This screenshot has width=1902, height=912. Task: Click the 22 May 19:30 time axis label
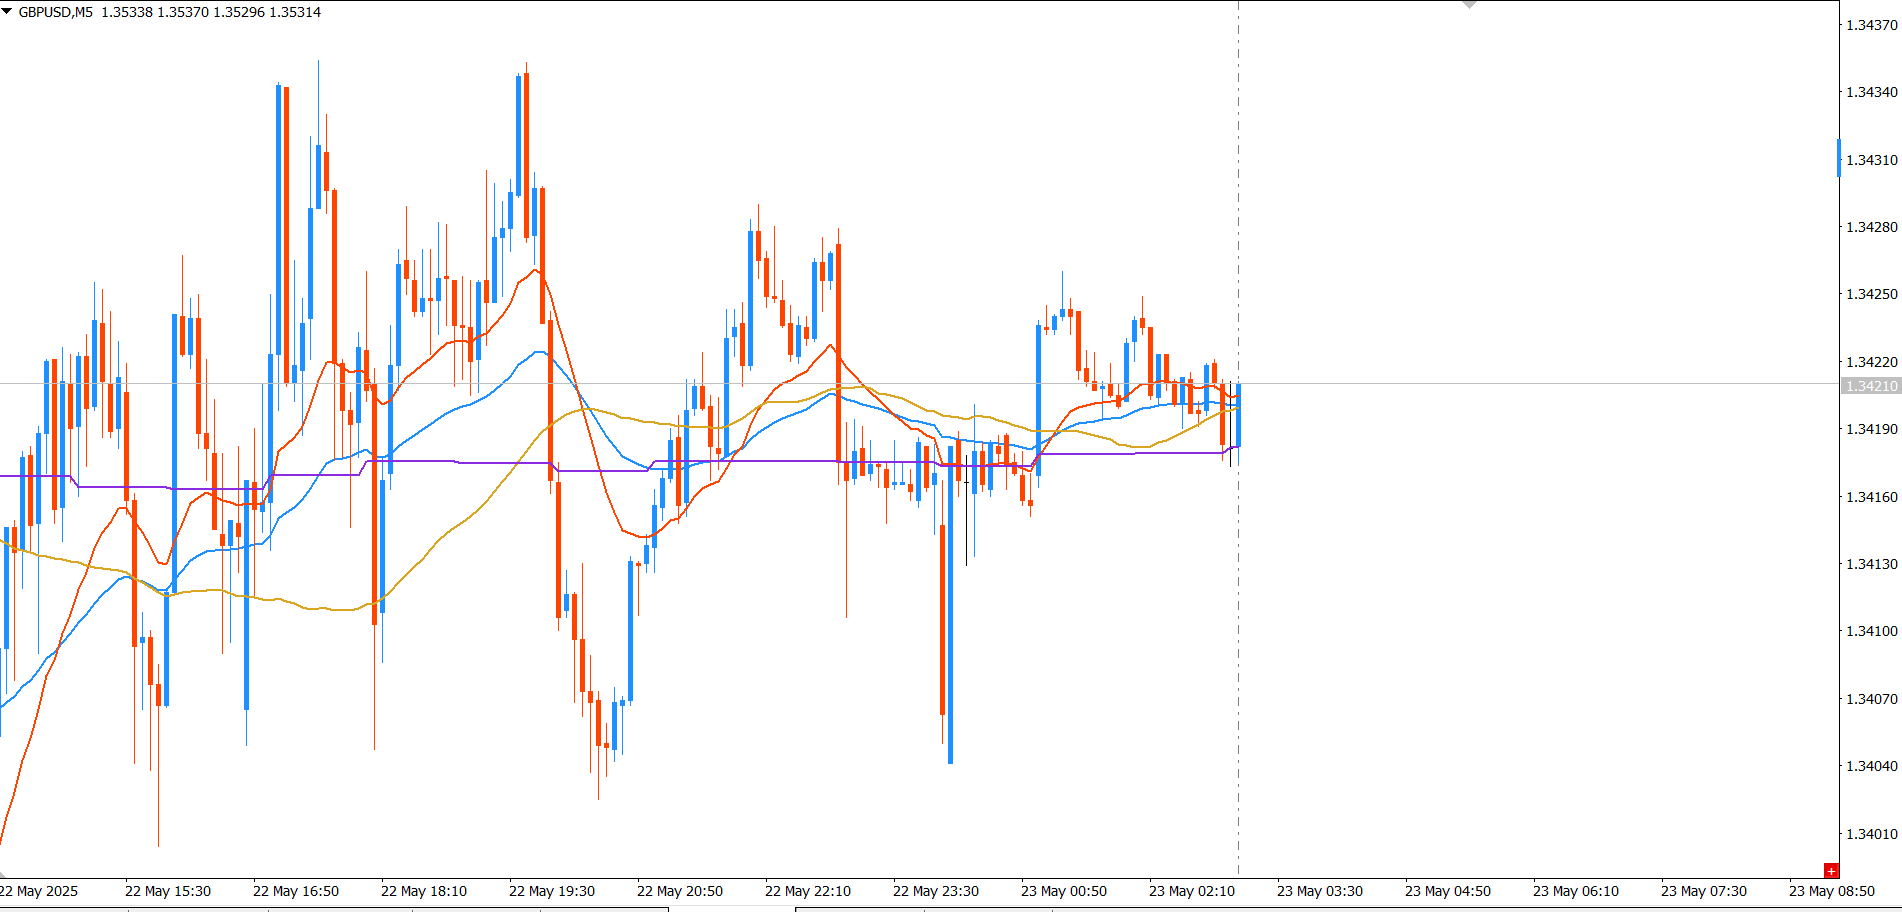click(x=551, y=891)
